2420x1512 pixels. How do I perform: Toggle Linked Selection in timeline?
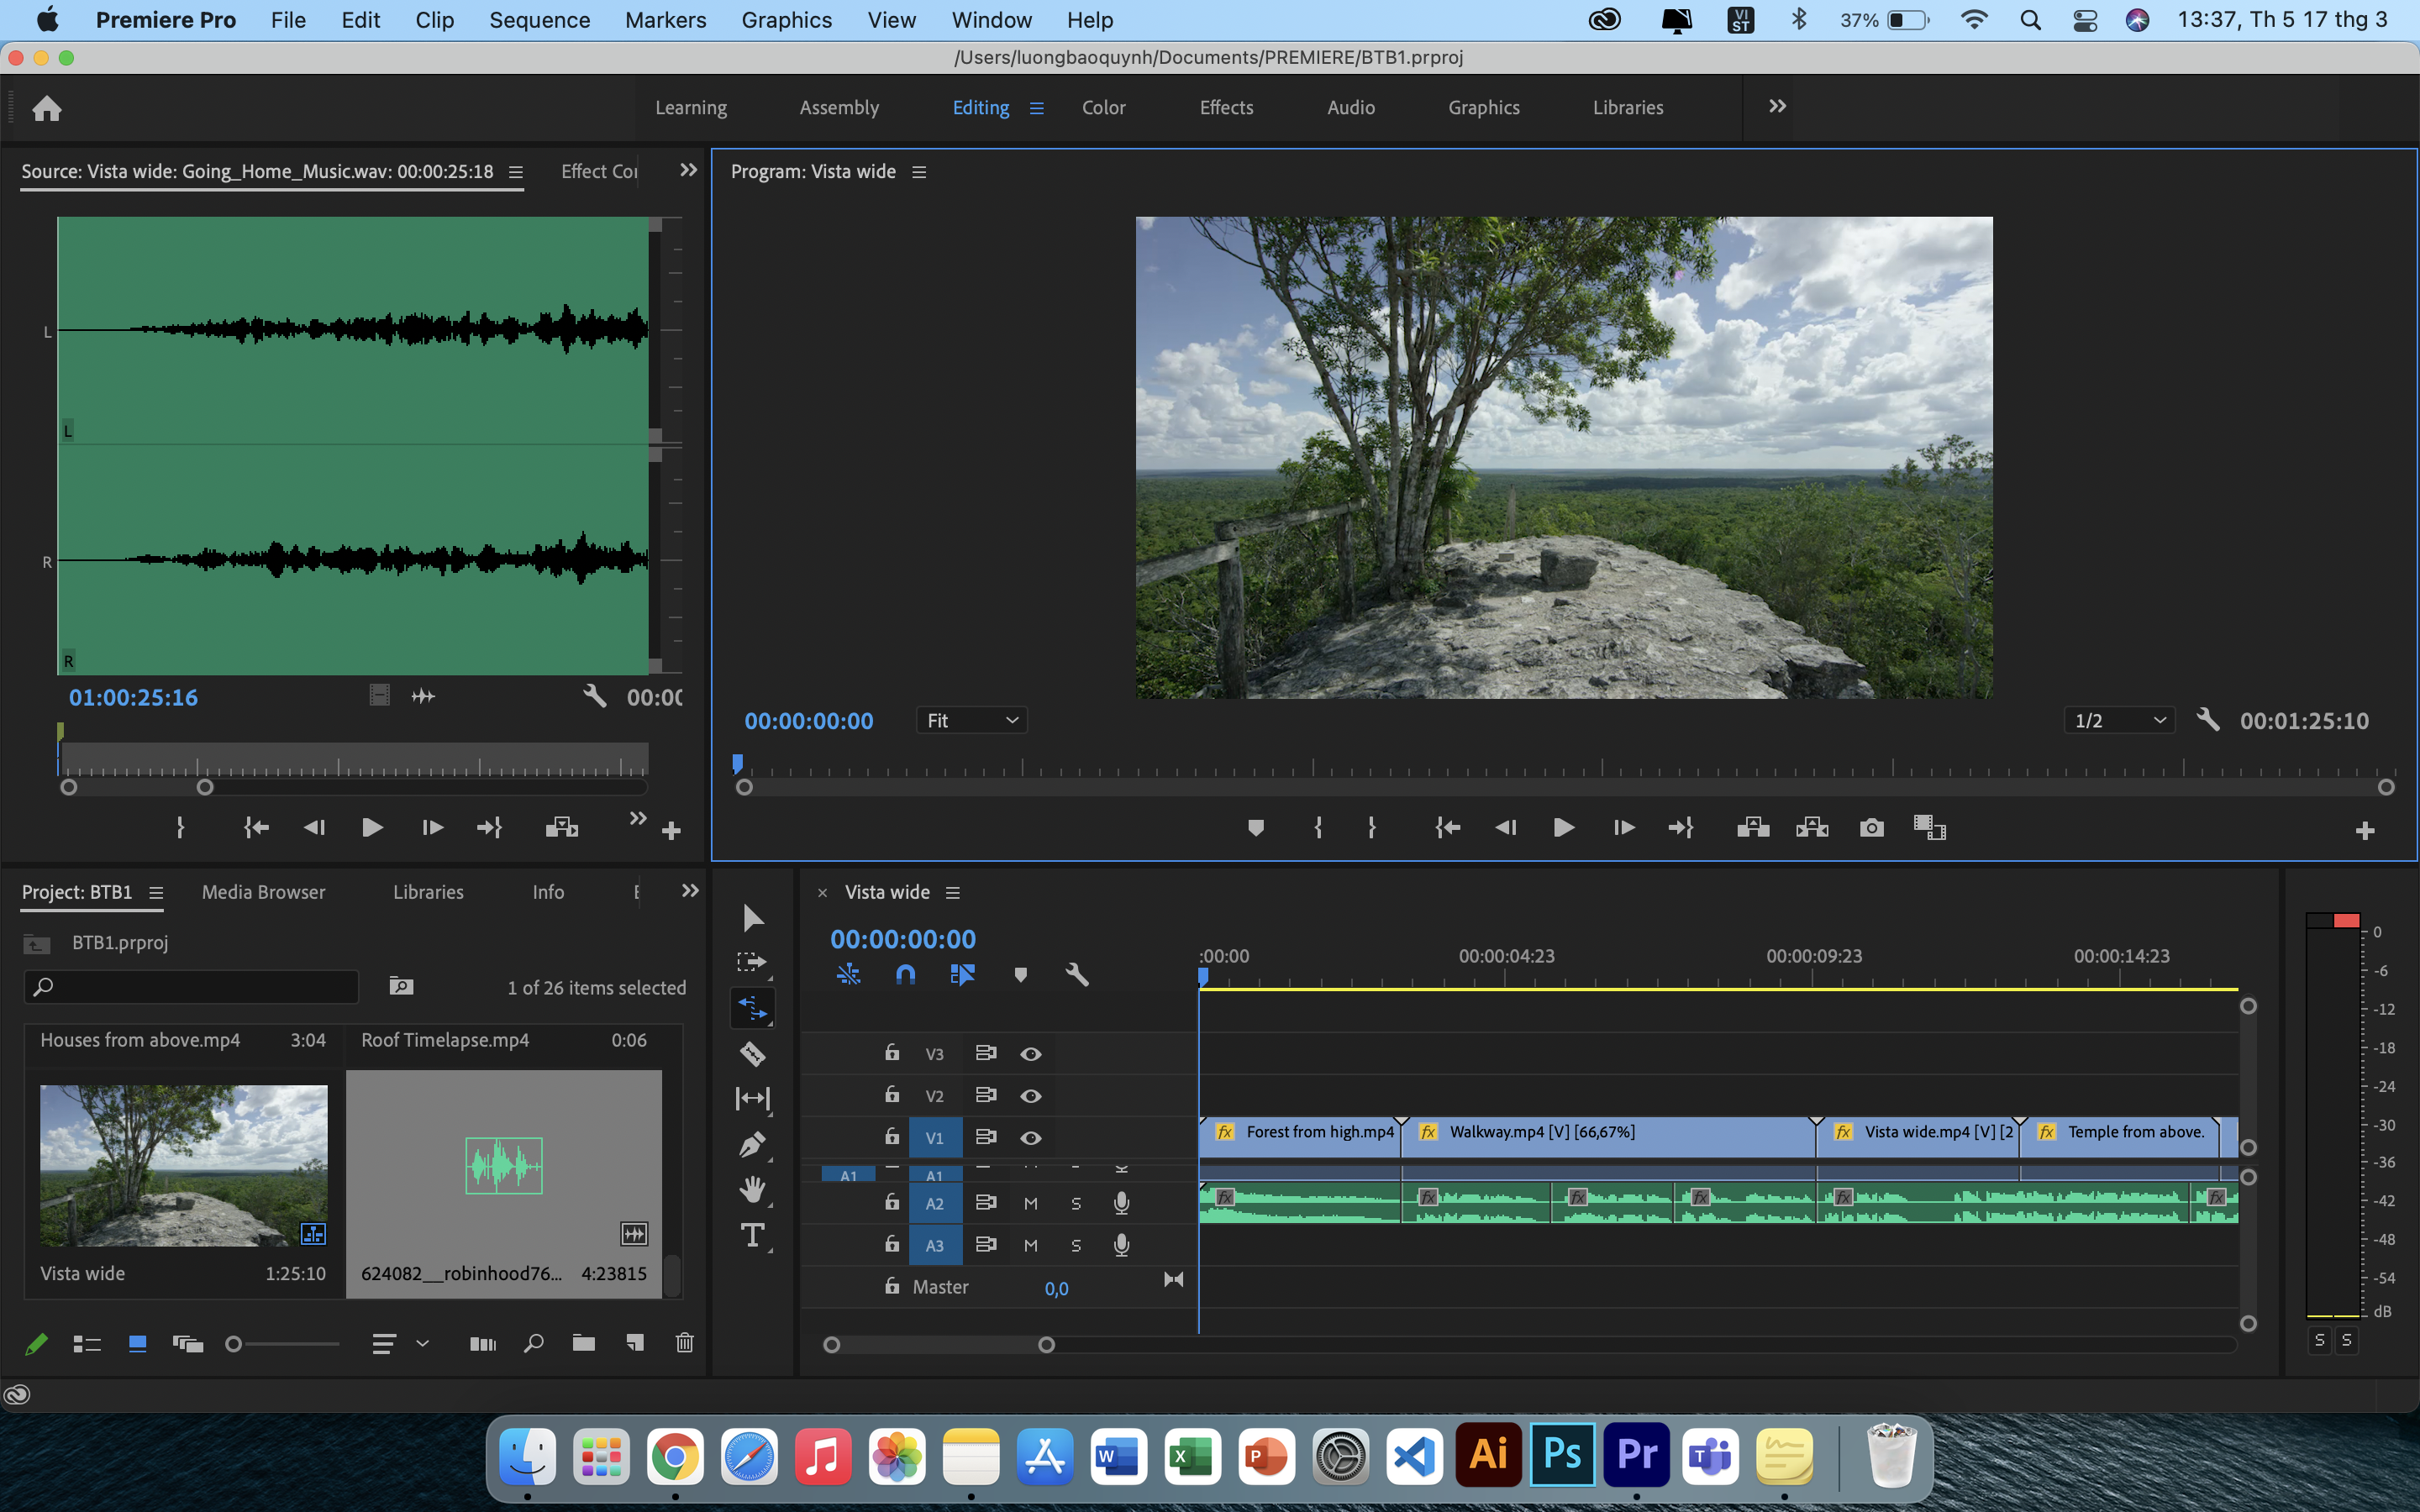(962, 975)
